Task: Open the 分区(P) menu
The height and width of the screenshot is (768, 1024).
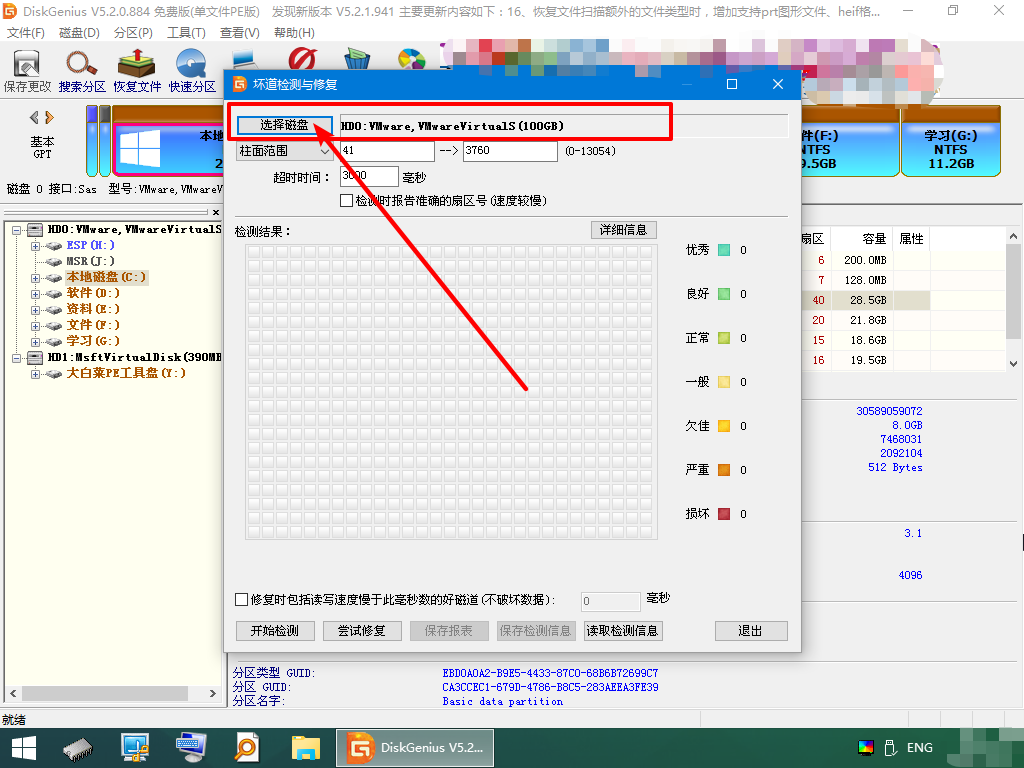Action: 133,33
